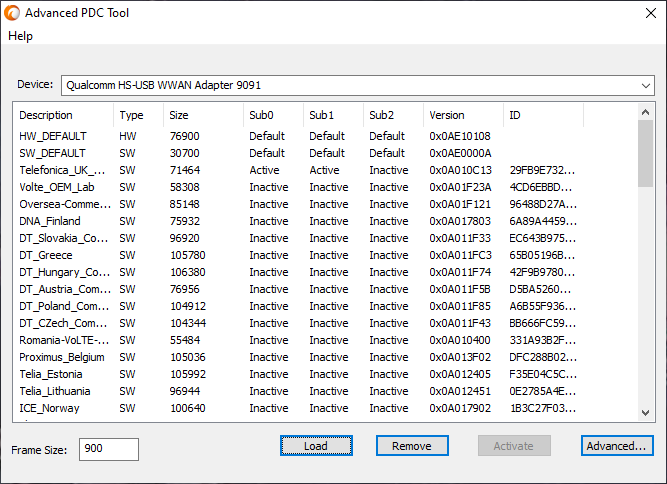
Task: Click the Frame Size input field
Action: pyautogui.click(x=108, y=449)
